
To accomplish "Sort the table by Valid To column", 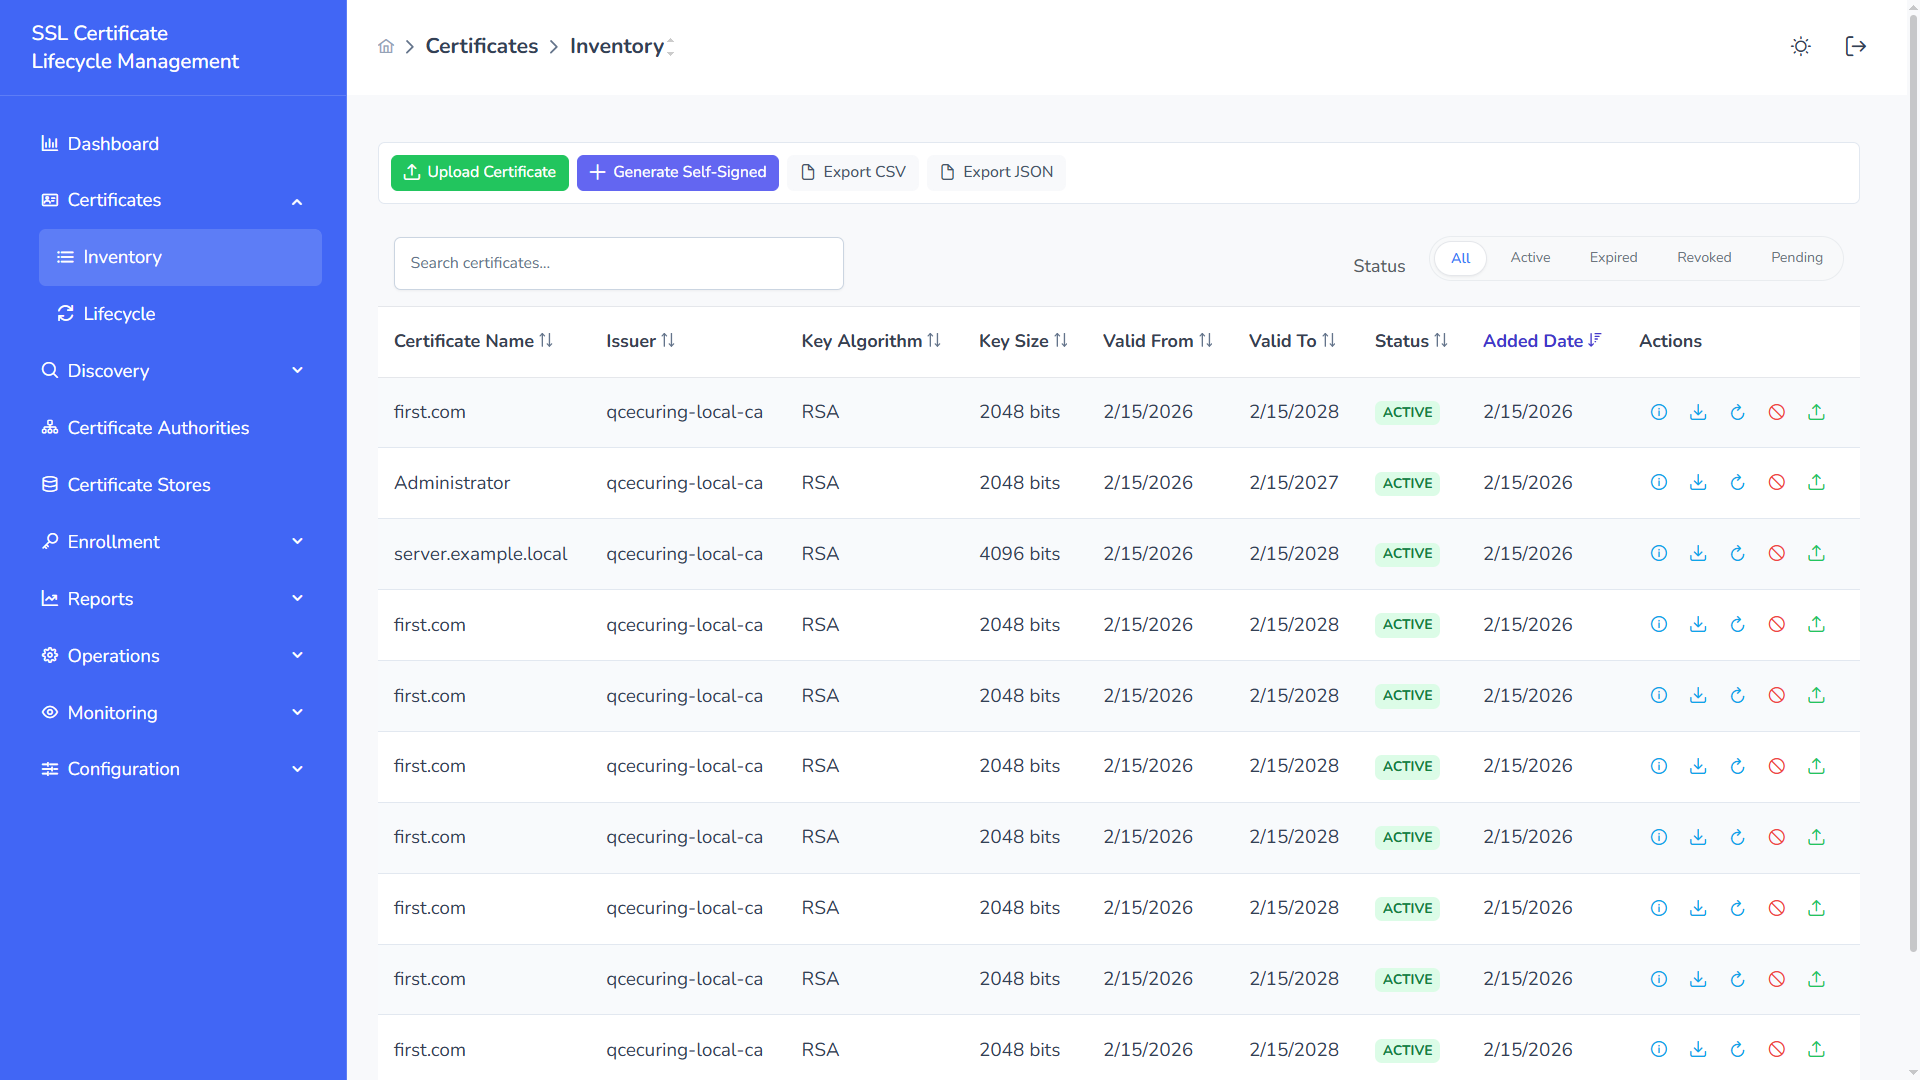I will 1292,341.
